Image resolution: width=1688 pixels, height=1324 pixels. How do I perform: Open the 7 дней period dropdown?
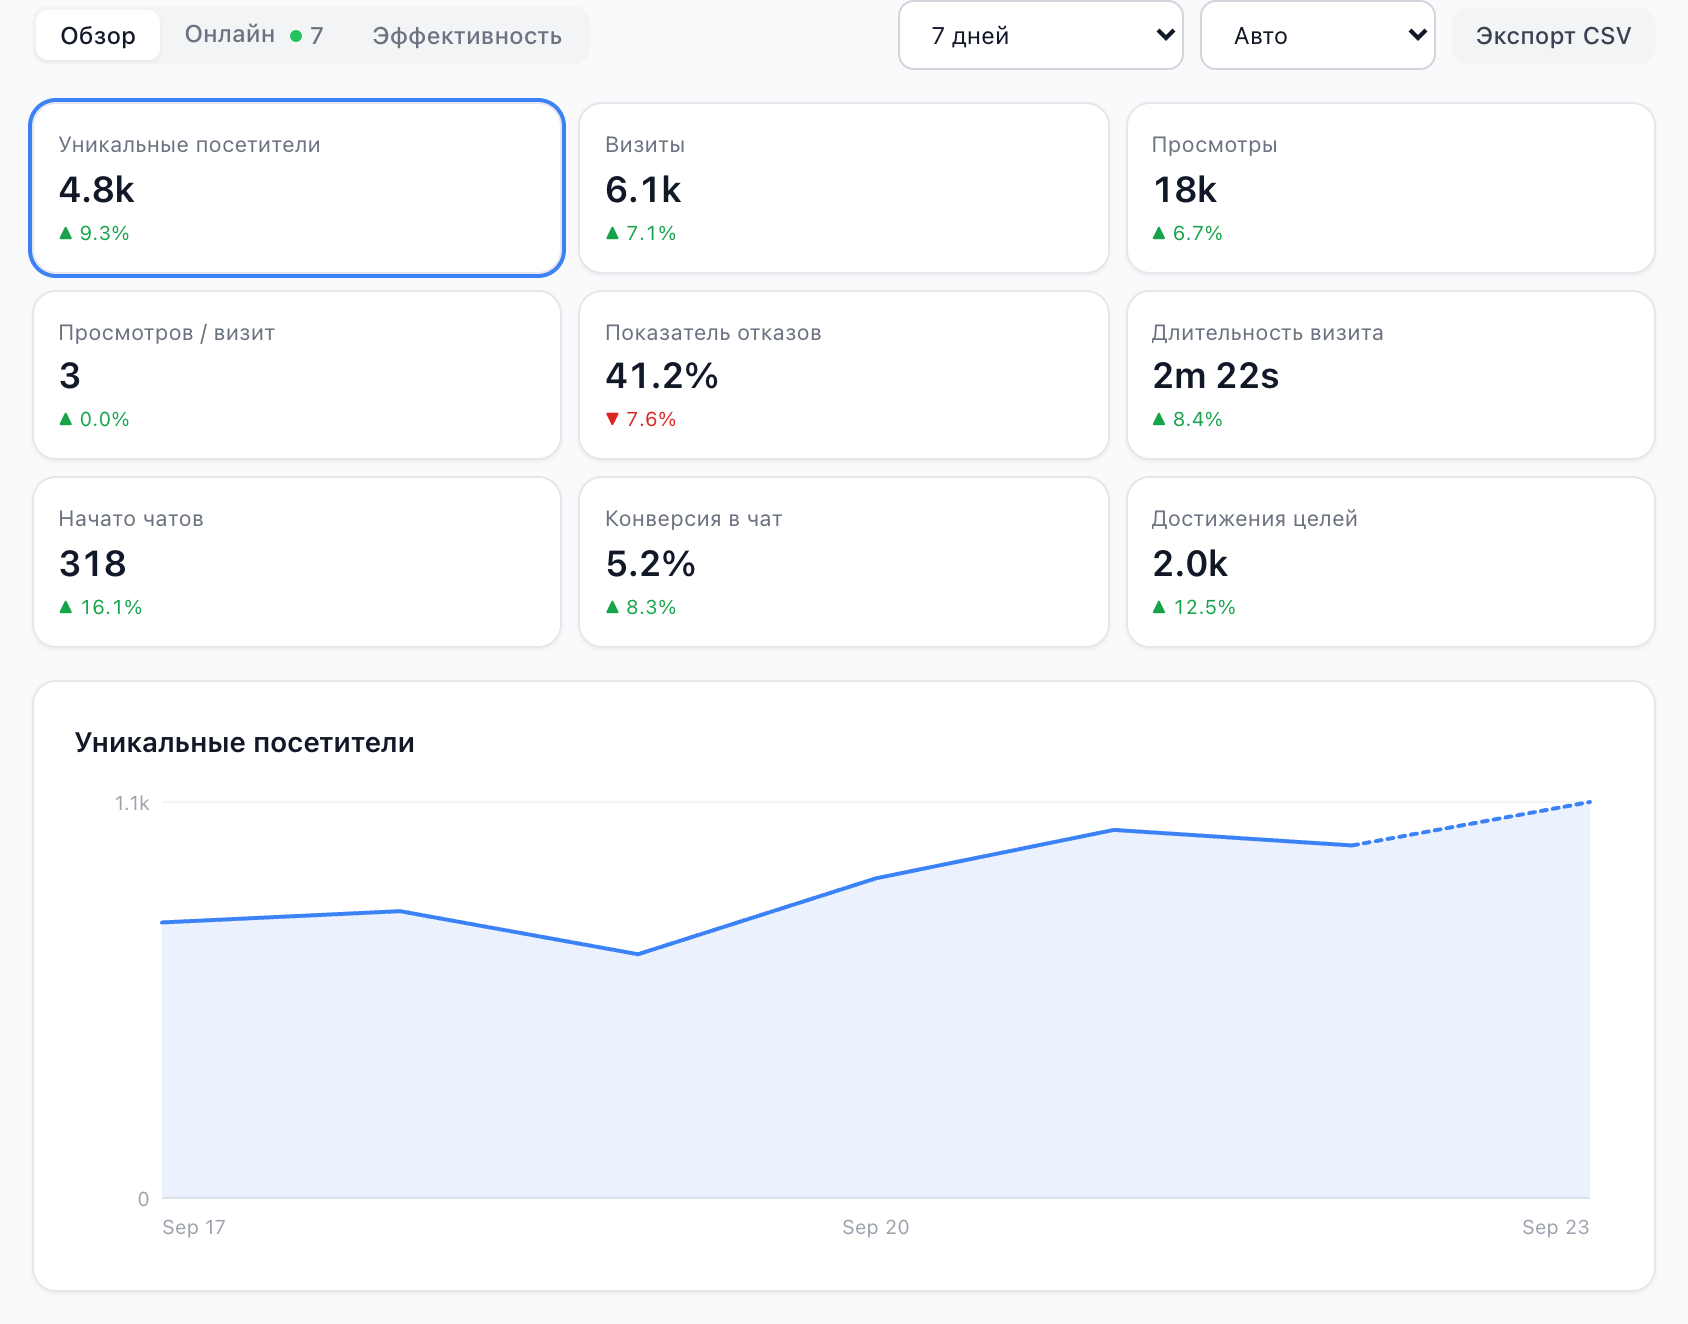click(1041, 36)
